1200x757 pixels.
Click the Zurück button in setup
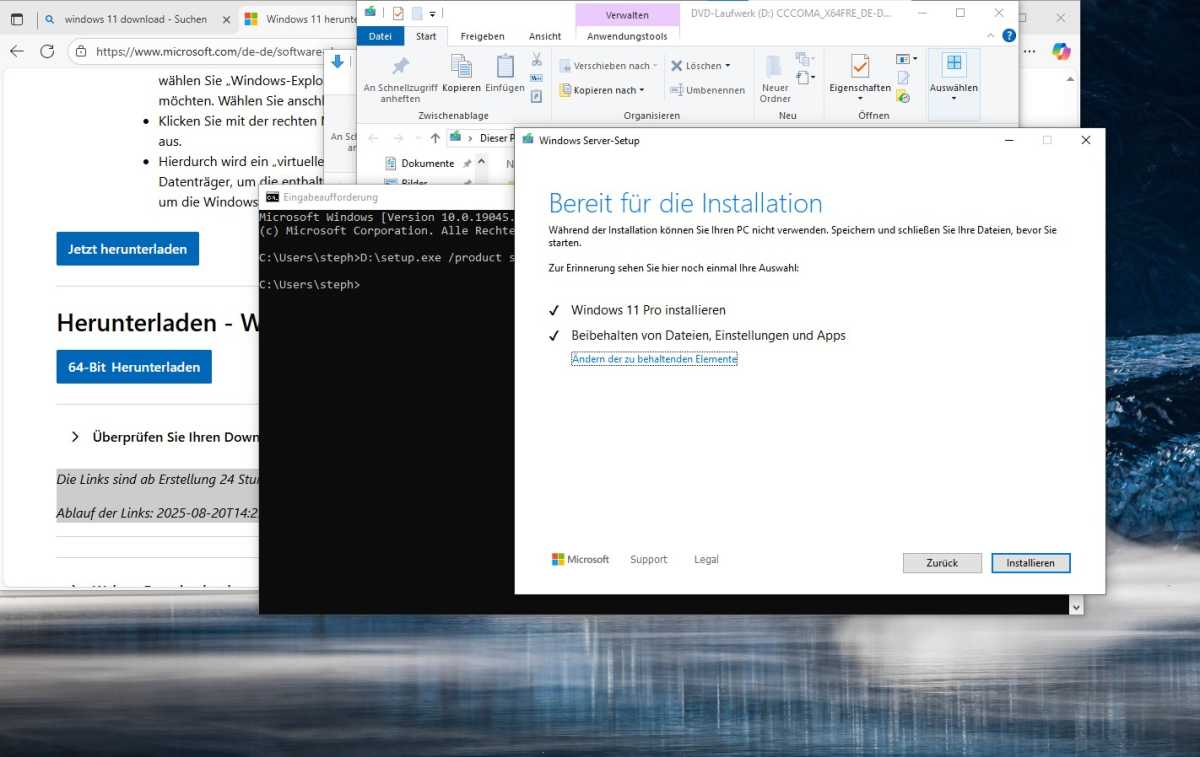(942, 563)
